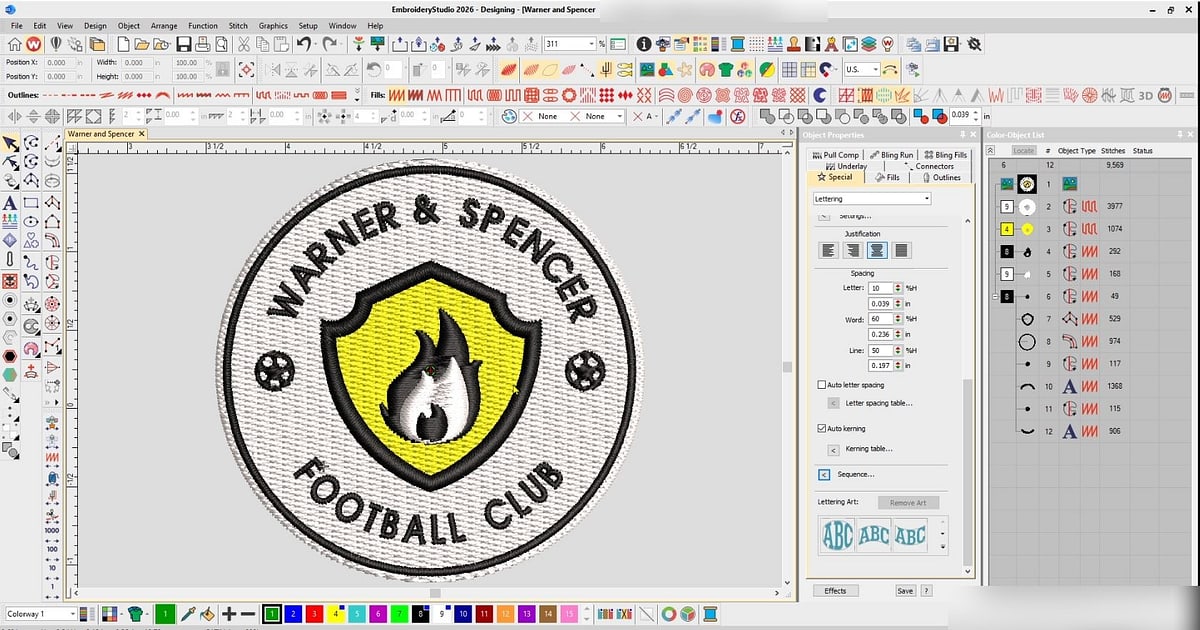Click the Open folder icon
The height and width of the screenshot is (630, 1200).
pyautogui.click(x=142, y=44)
